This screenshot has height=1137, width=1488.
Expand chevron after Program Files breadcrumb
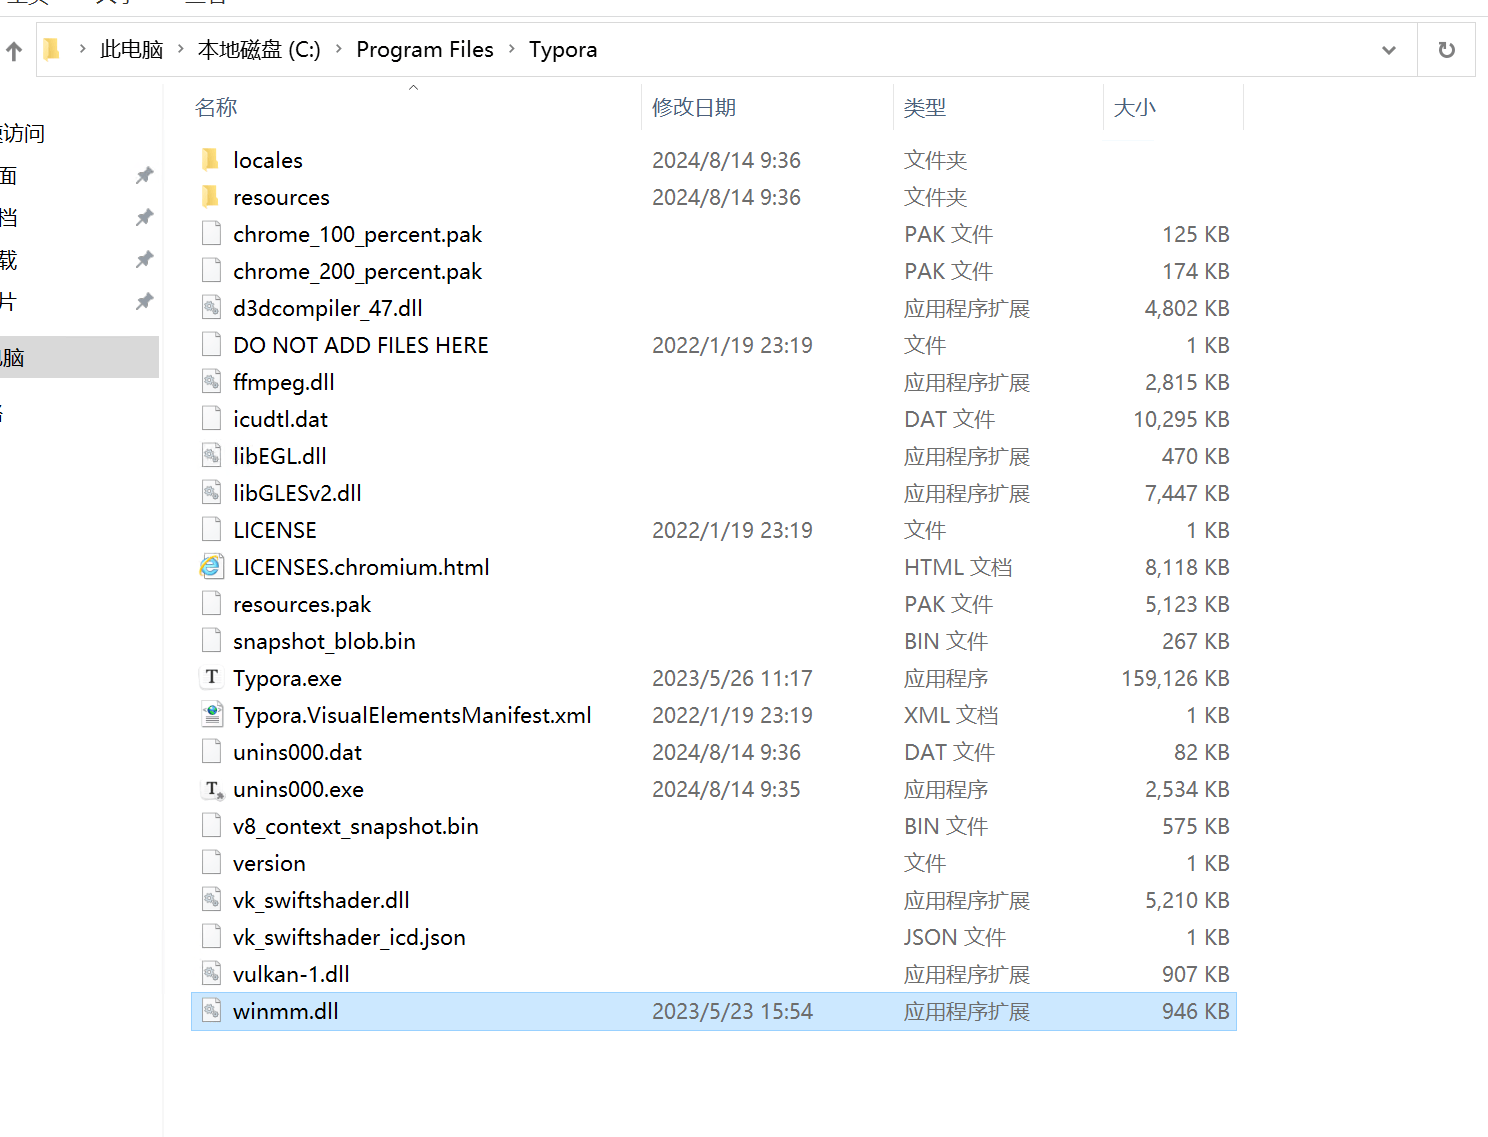tap(512, 49)
